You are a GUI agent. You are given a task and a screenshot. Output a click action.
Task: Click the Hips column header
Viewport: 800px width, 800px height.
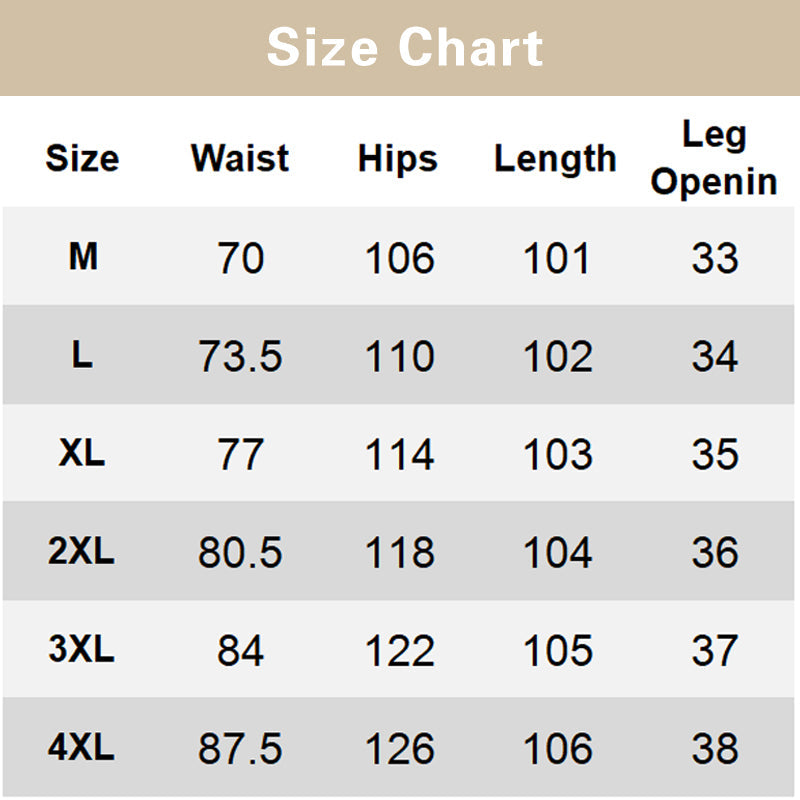(398, 158)
